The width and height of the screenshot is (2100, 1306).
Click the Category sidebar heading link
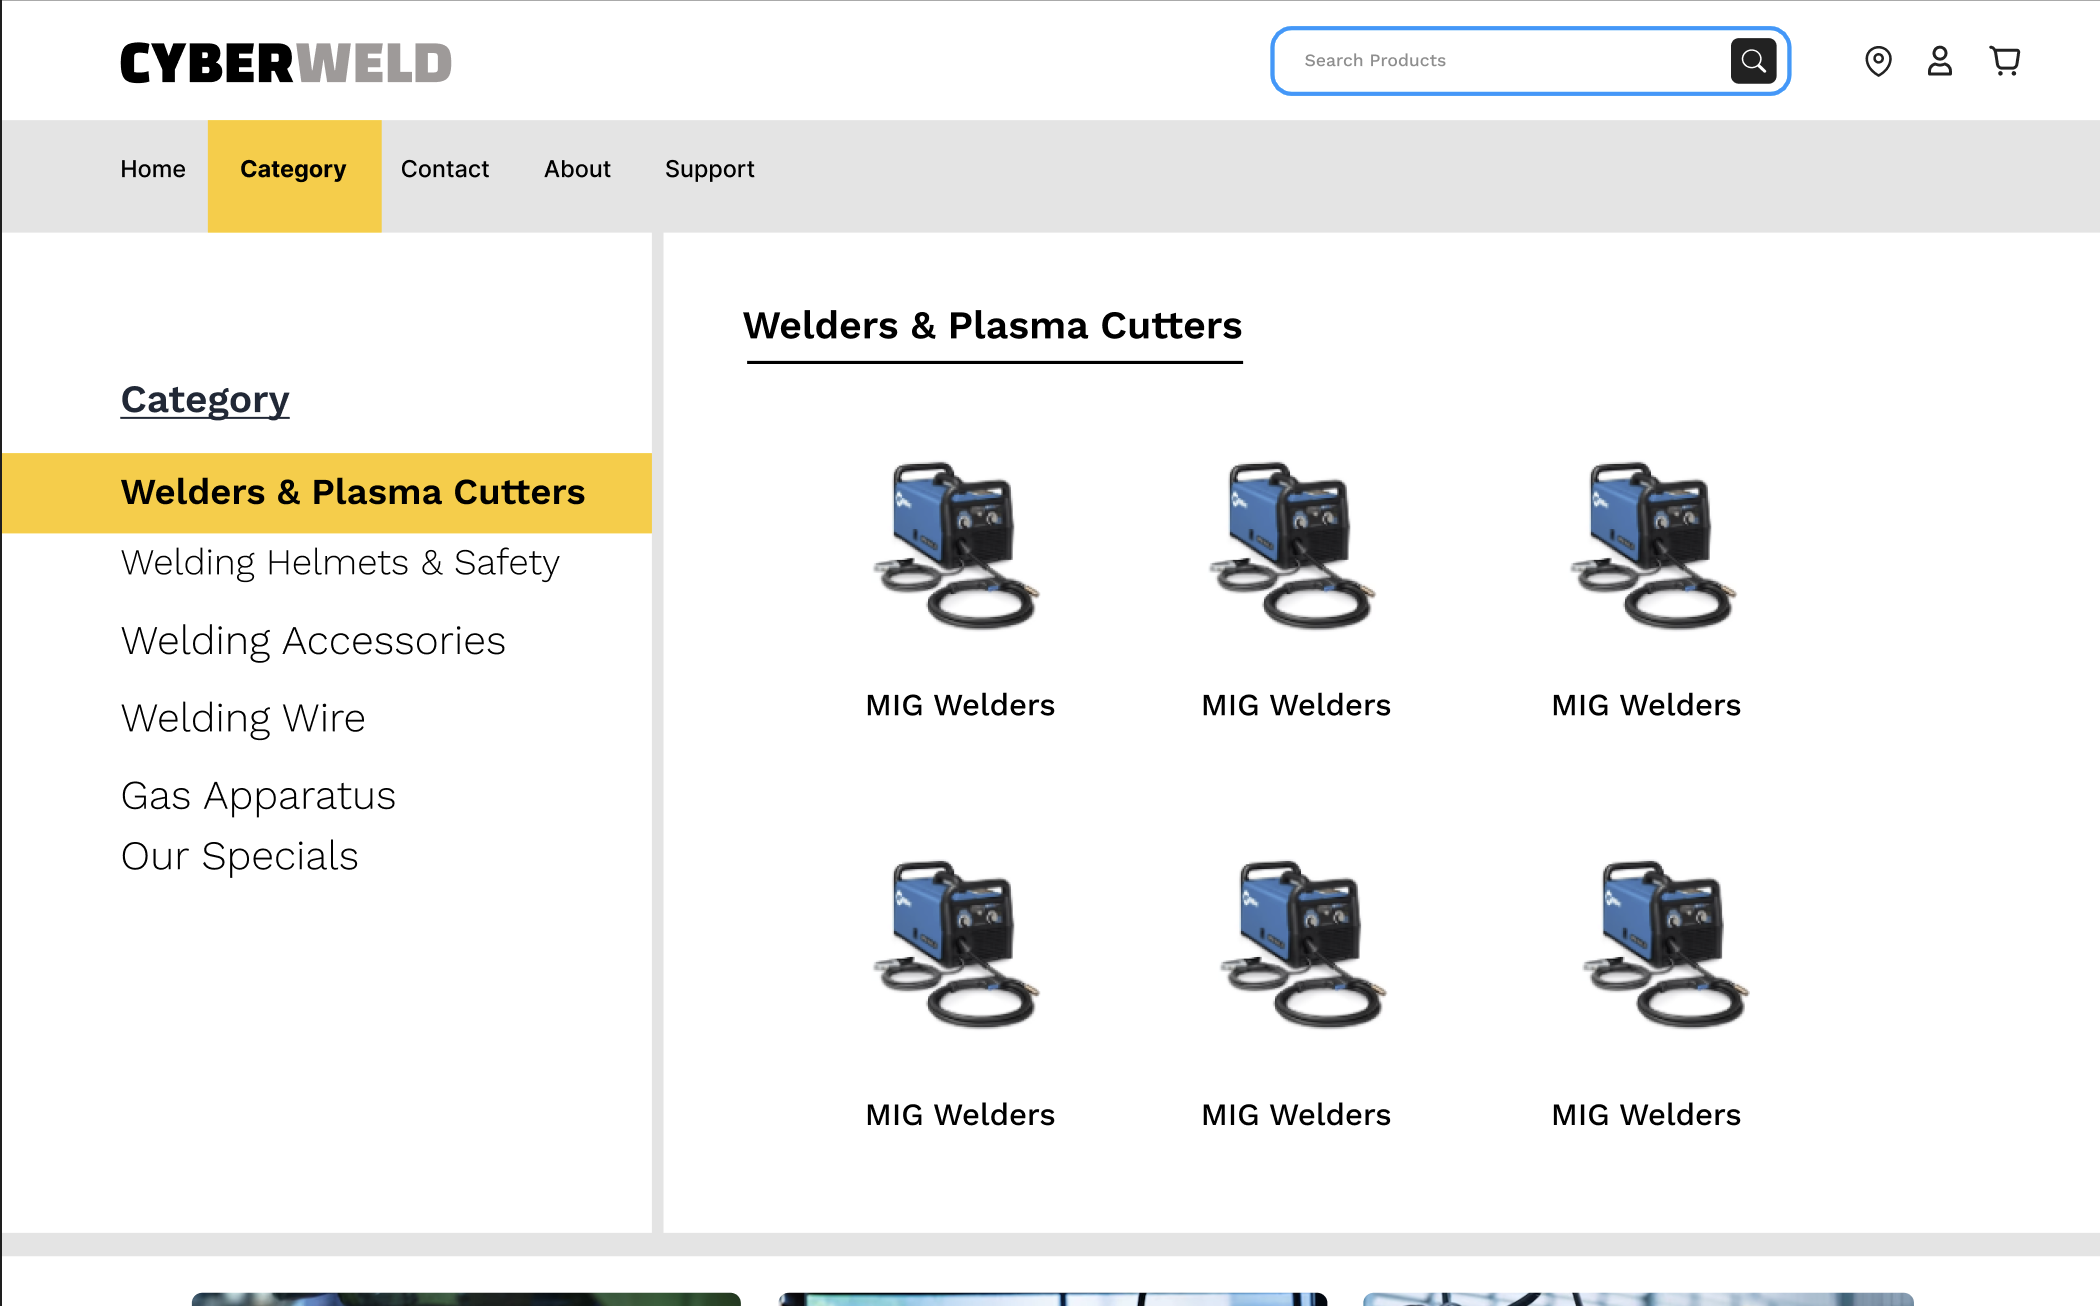click(x=205, y=399)
